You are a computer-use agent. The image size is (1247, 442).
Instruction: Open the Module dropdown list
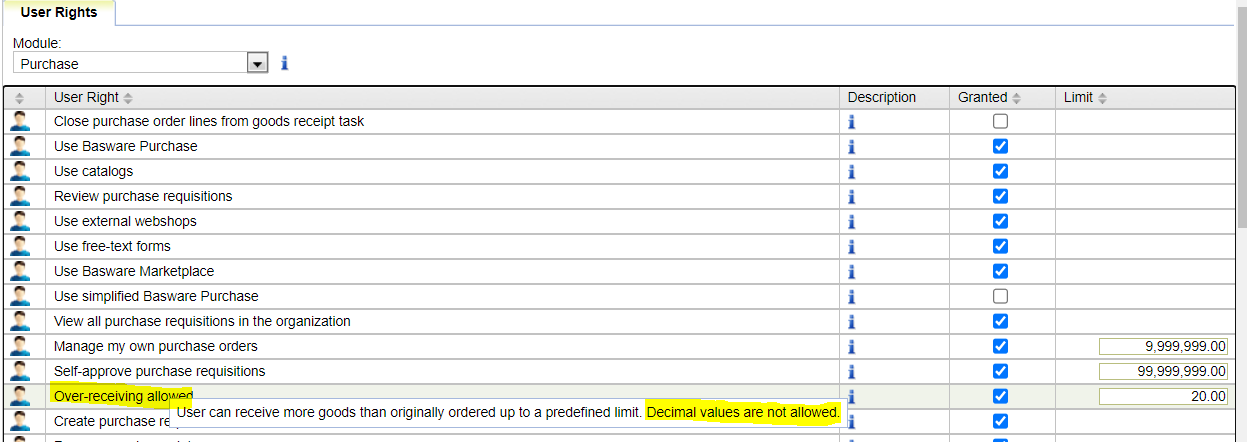click(x=257, y=63)
